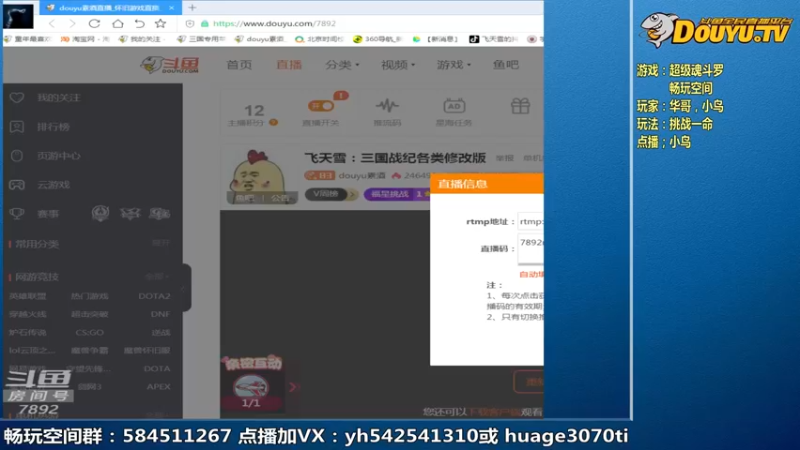
Task: Click the gift box icon in streamer toolbar
Action: click(x=520, y=106)
